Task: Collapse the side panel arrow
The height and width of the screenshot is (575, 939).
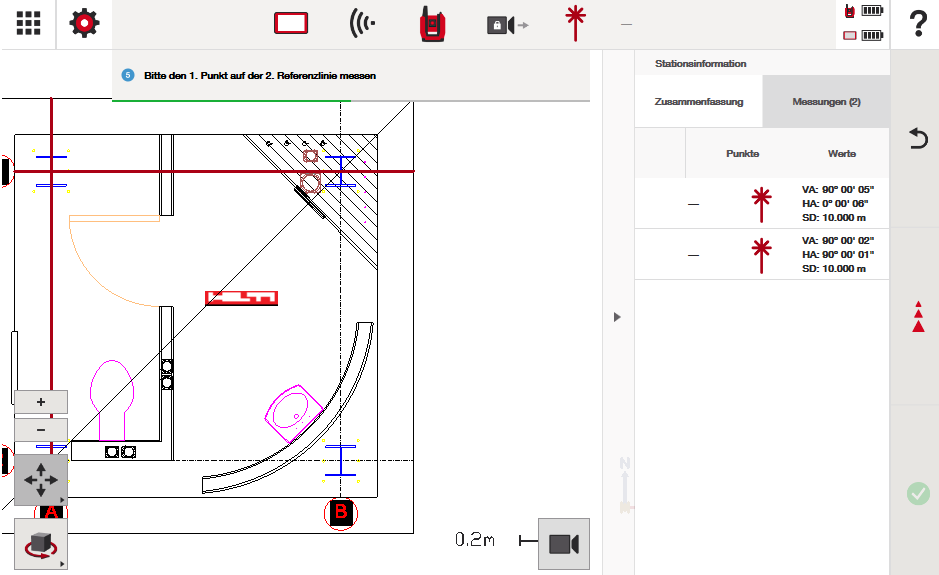Action: click(x=617, y=317)
